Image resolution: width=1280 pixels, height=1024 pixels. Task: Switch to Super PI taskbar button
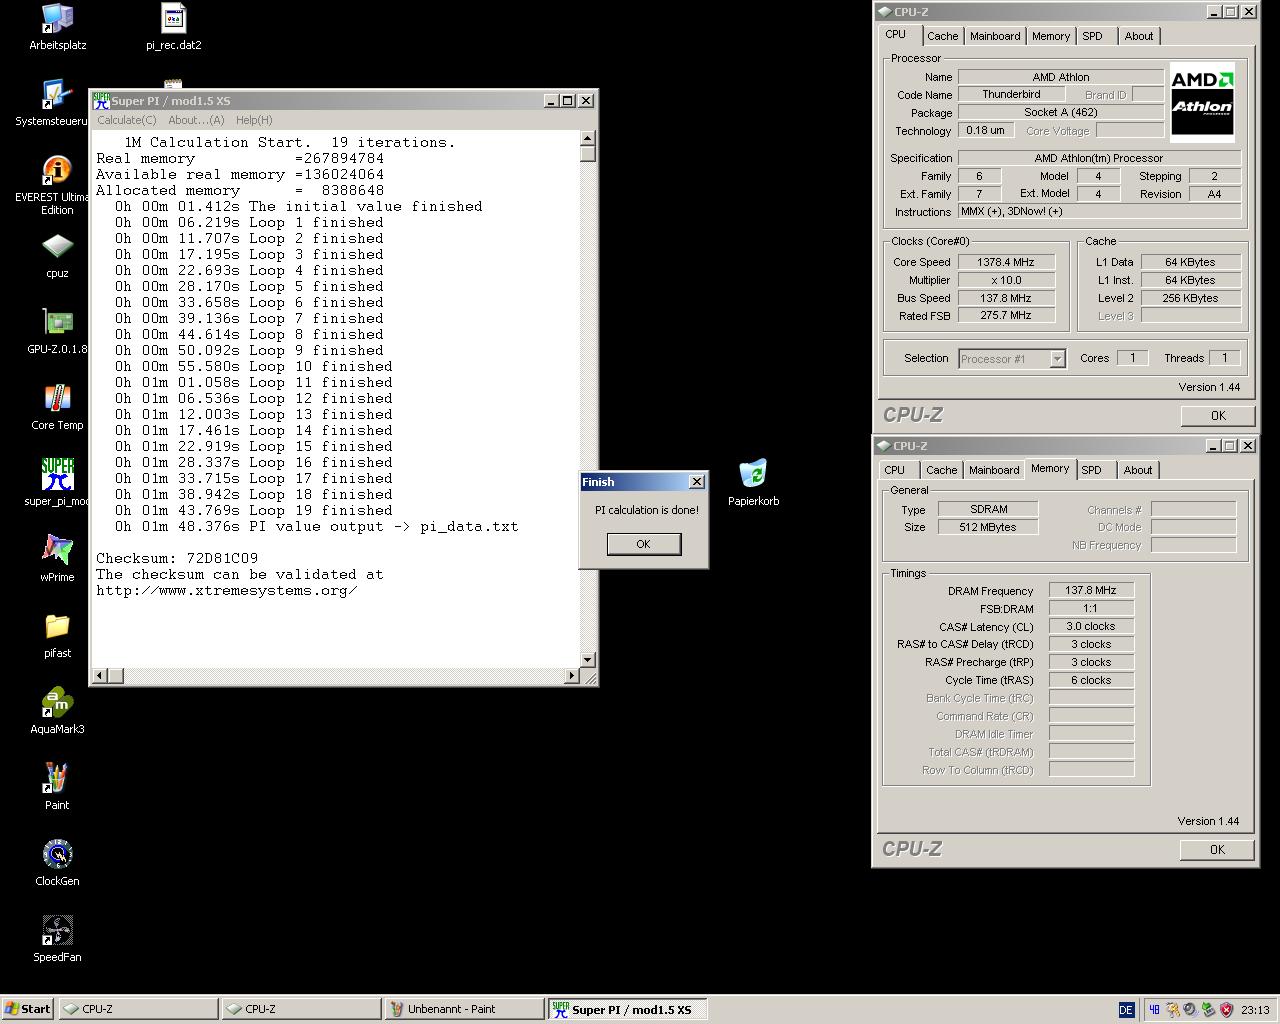(x=627, y=1009)
